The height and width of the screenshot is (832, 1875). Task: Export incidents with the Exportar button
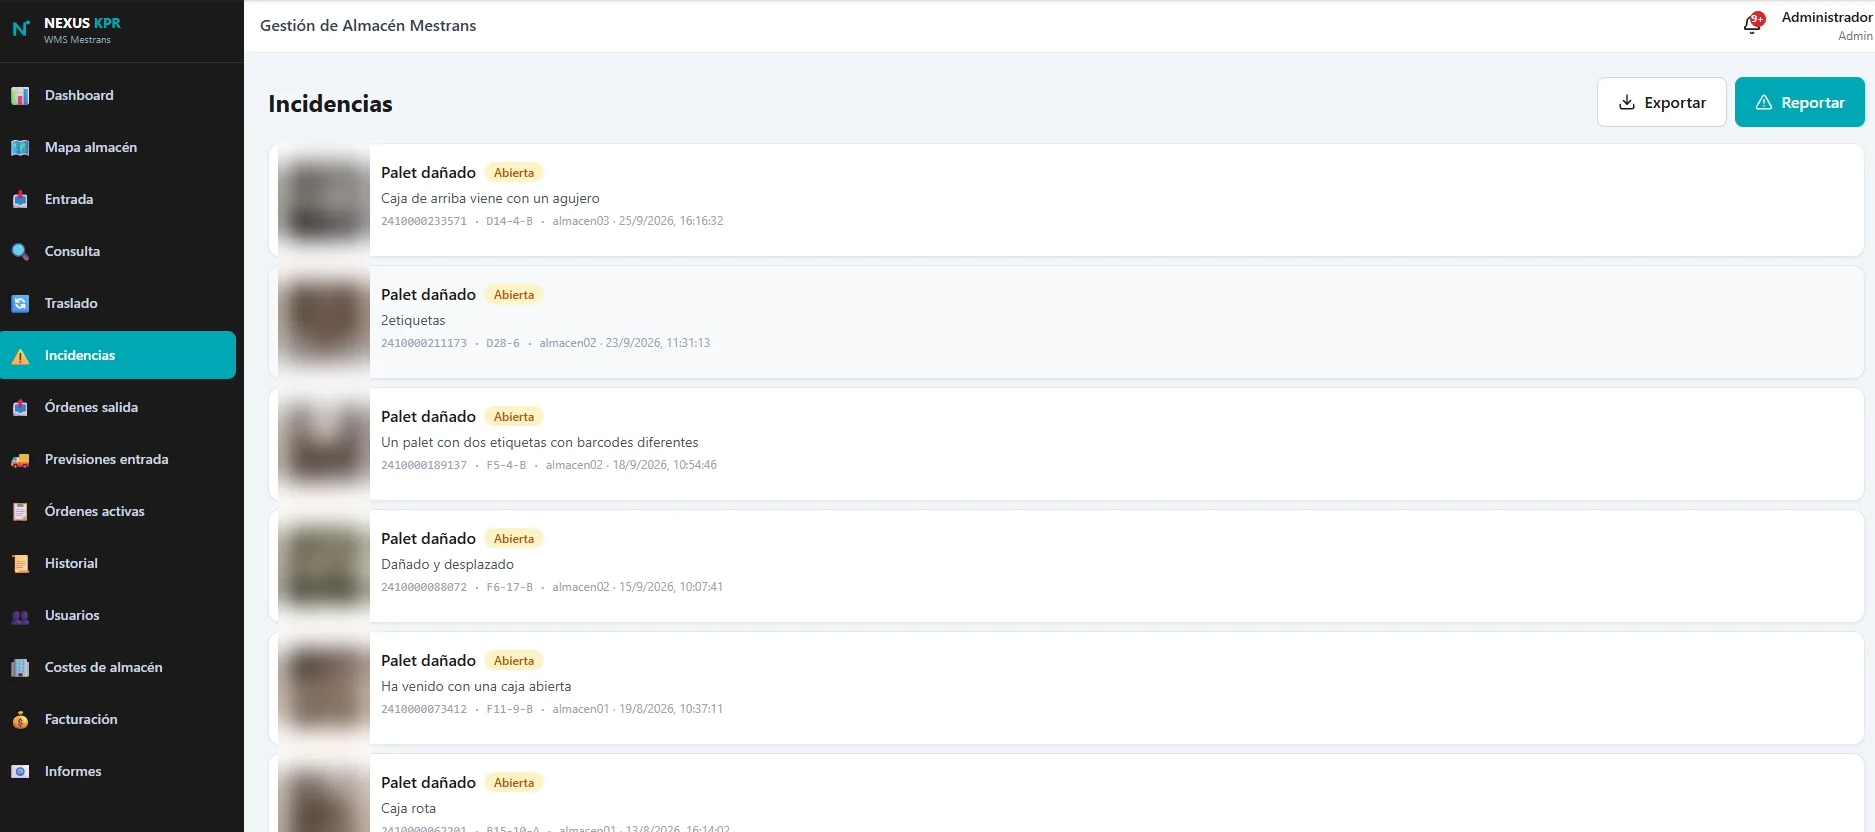[1661, 102]
